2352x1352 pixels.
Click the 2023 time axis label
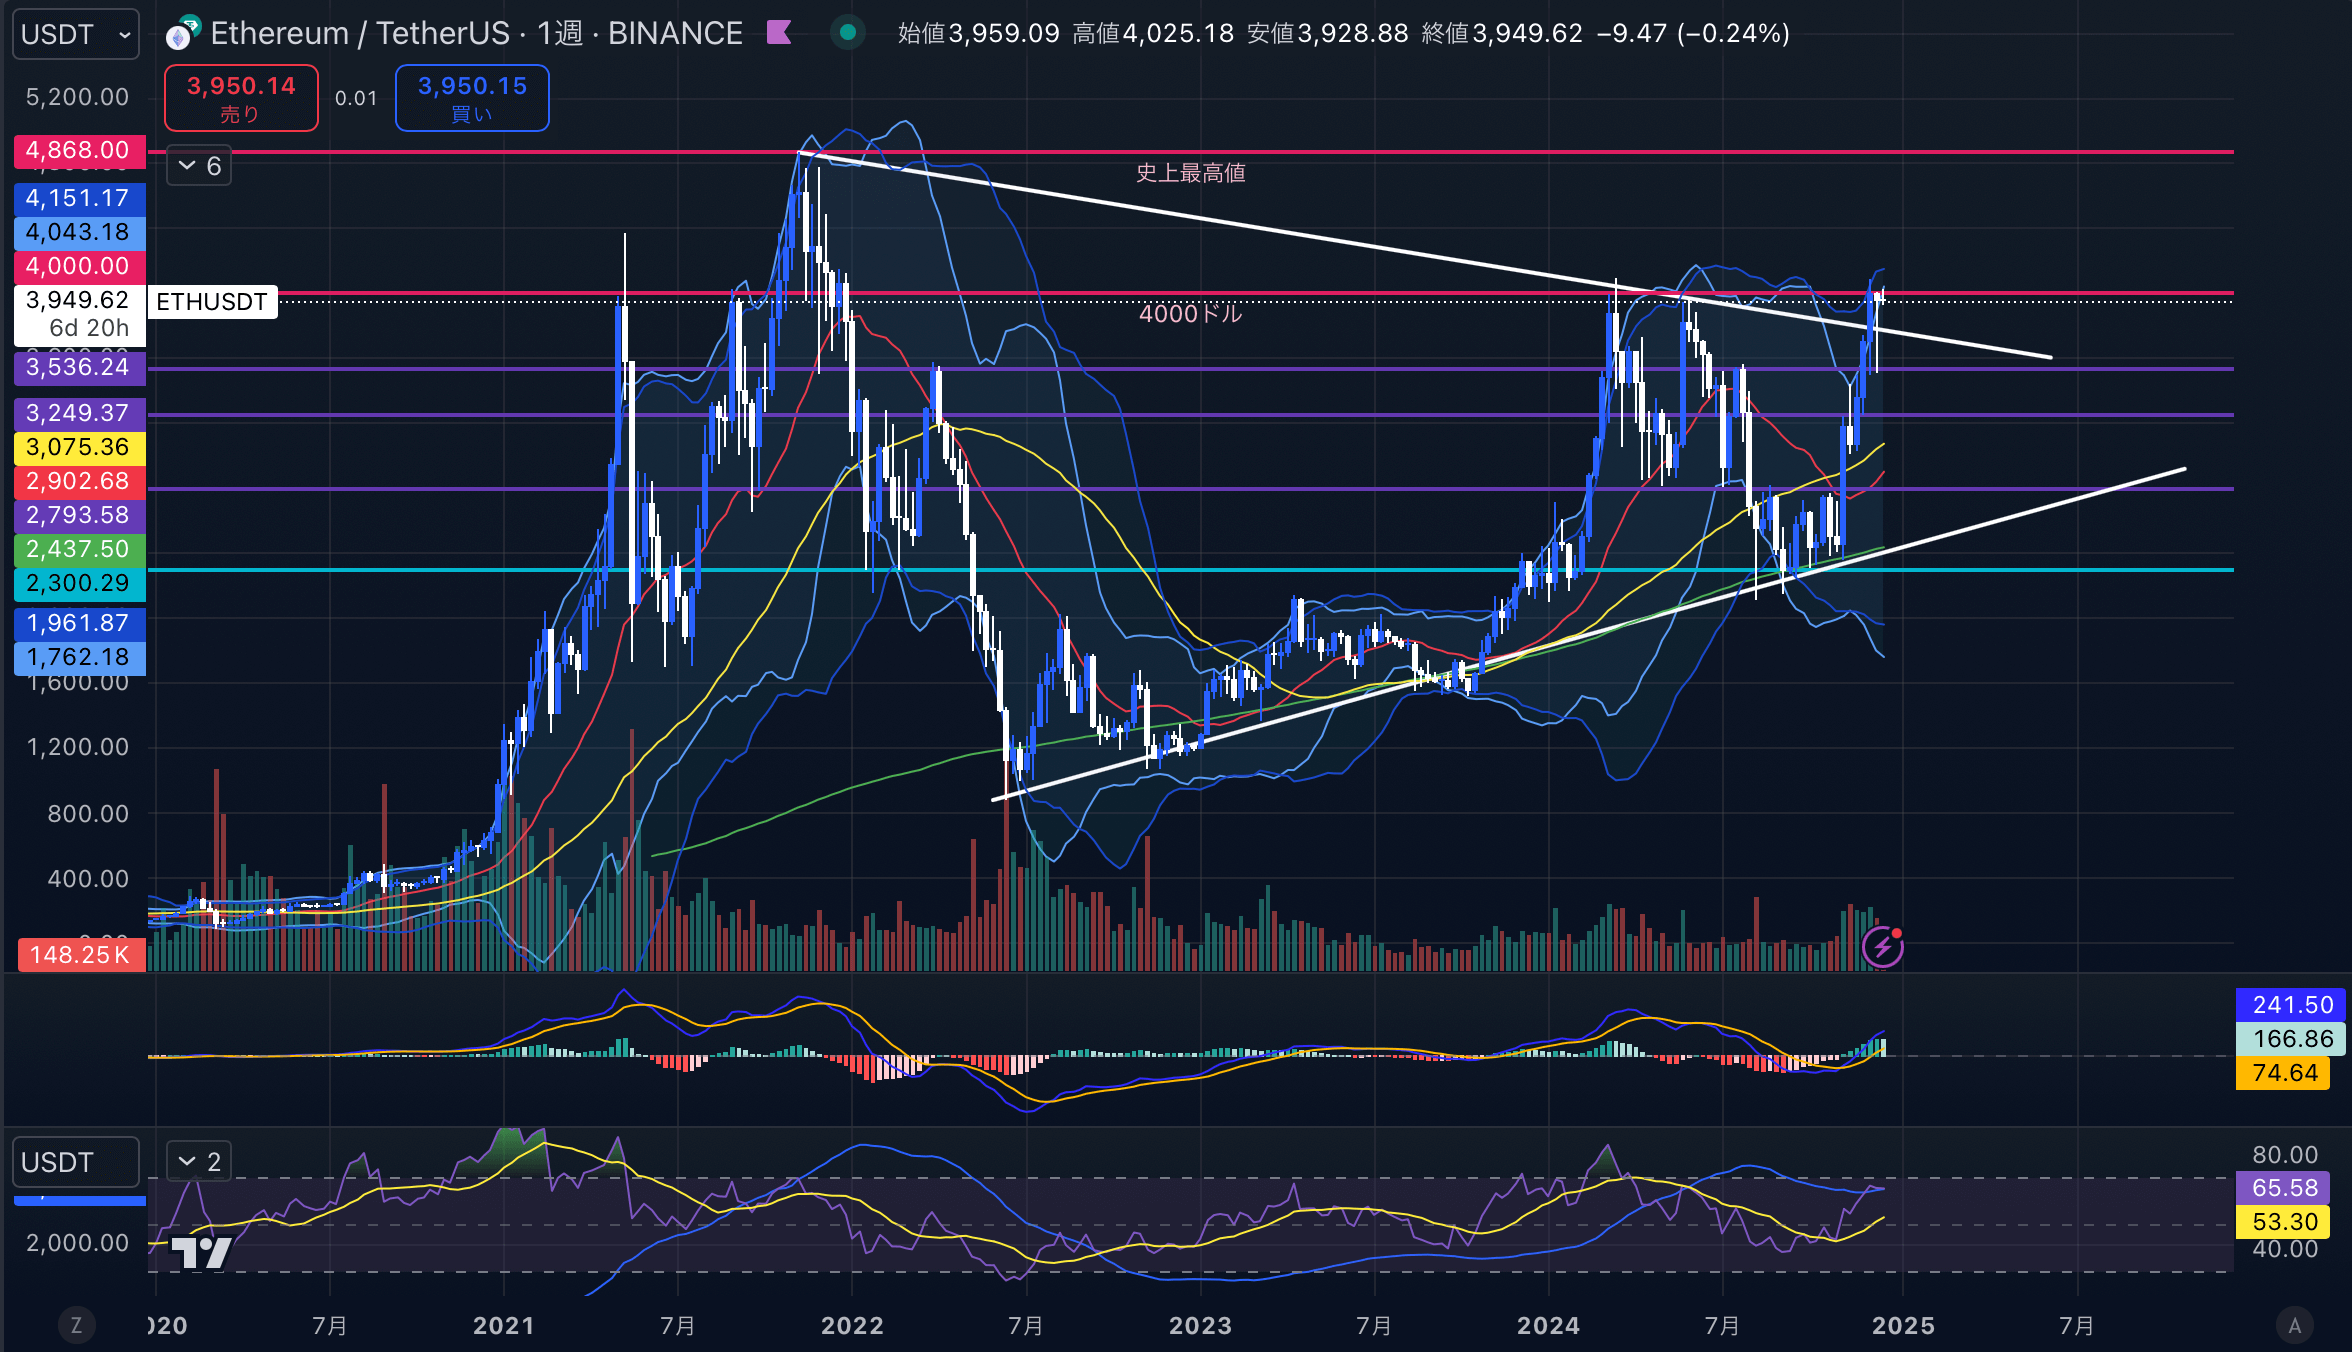point(1200,1326)
